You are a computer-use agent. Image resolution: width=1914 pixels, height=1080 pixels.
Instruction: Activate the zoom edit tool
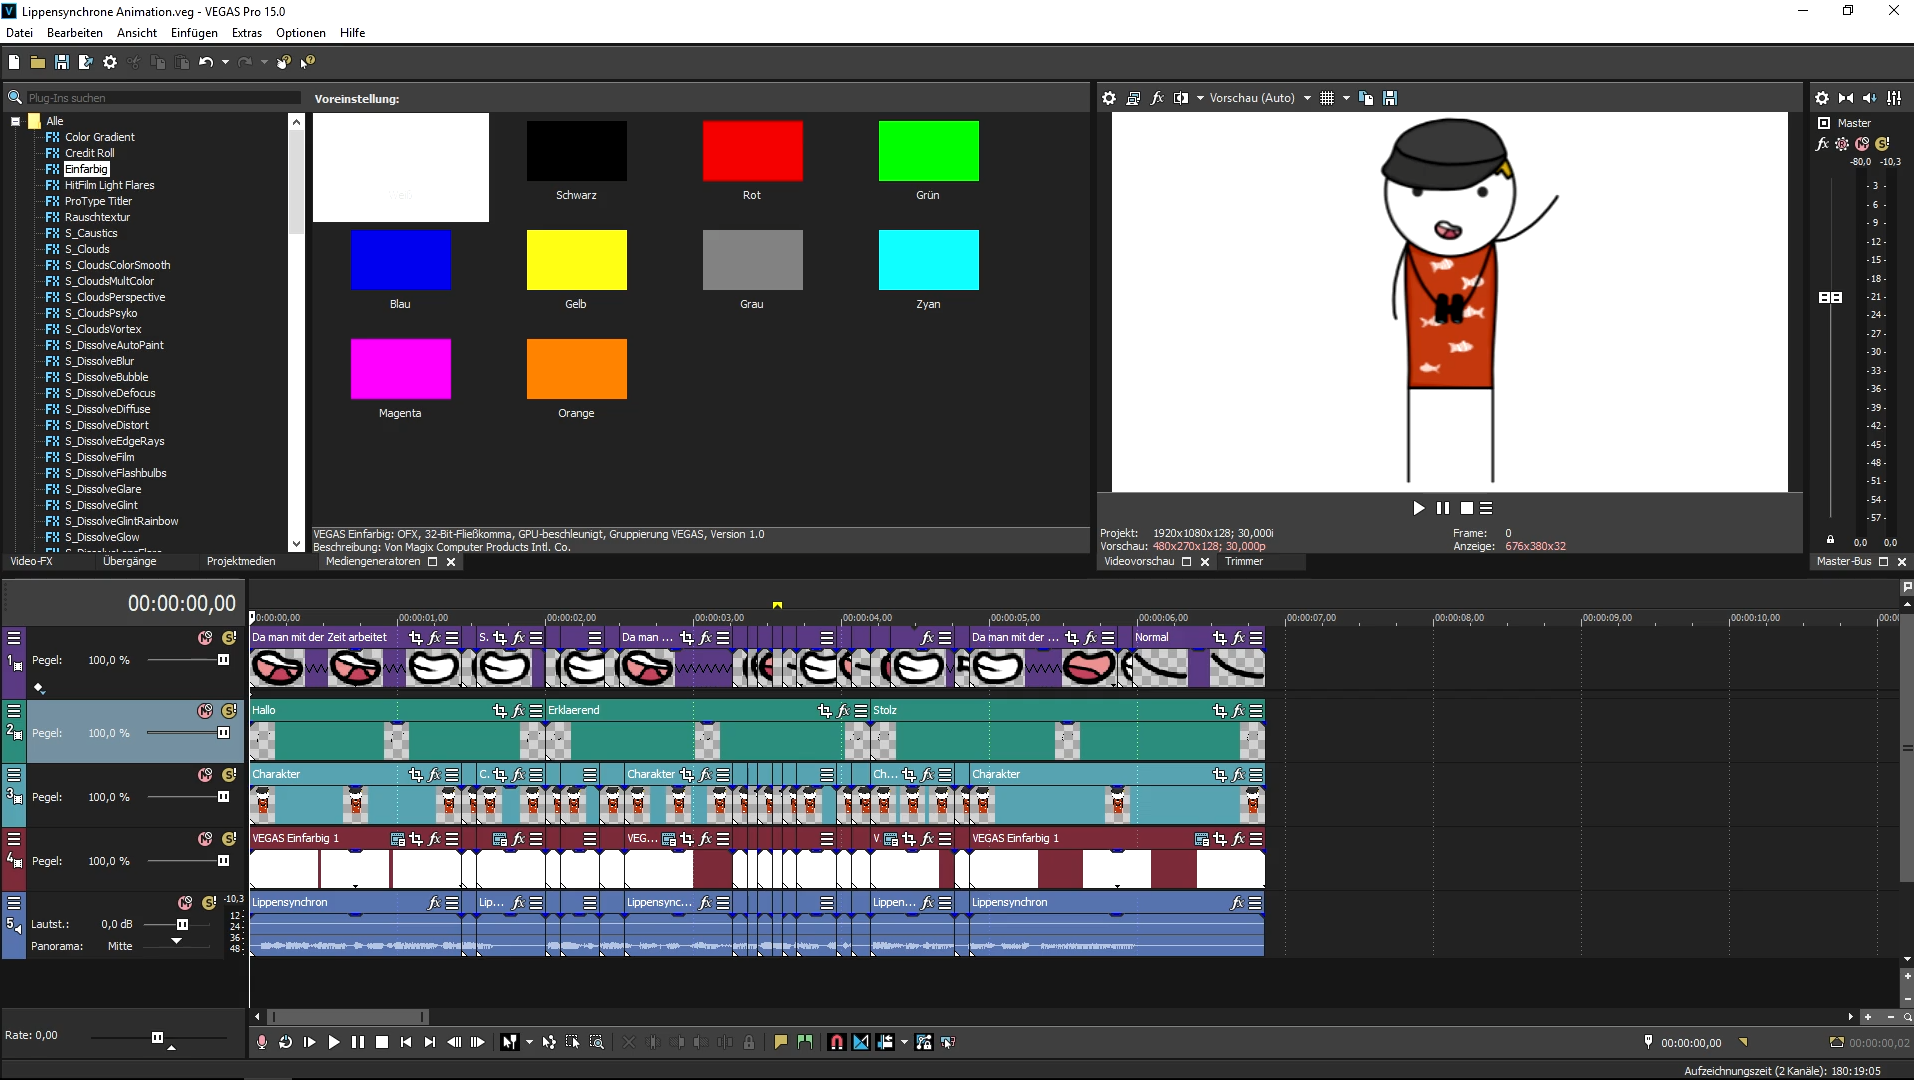pyautogui.click(x=597, y=1042)
